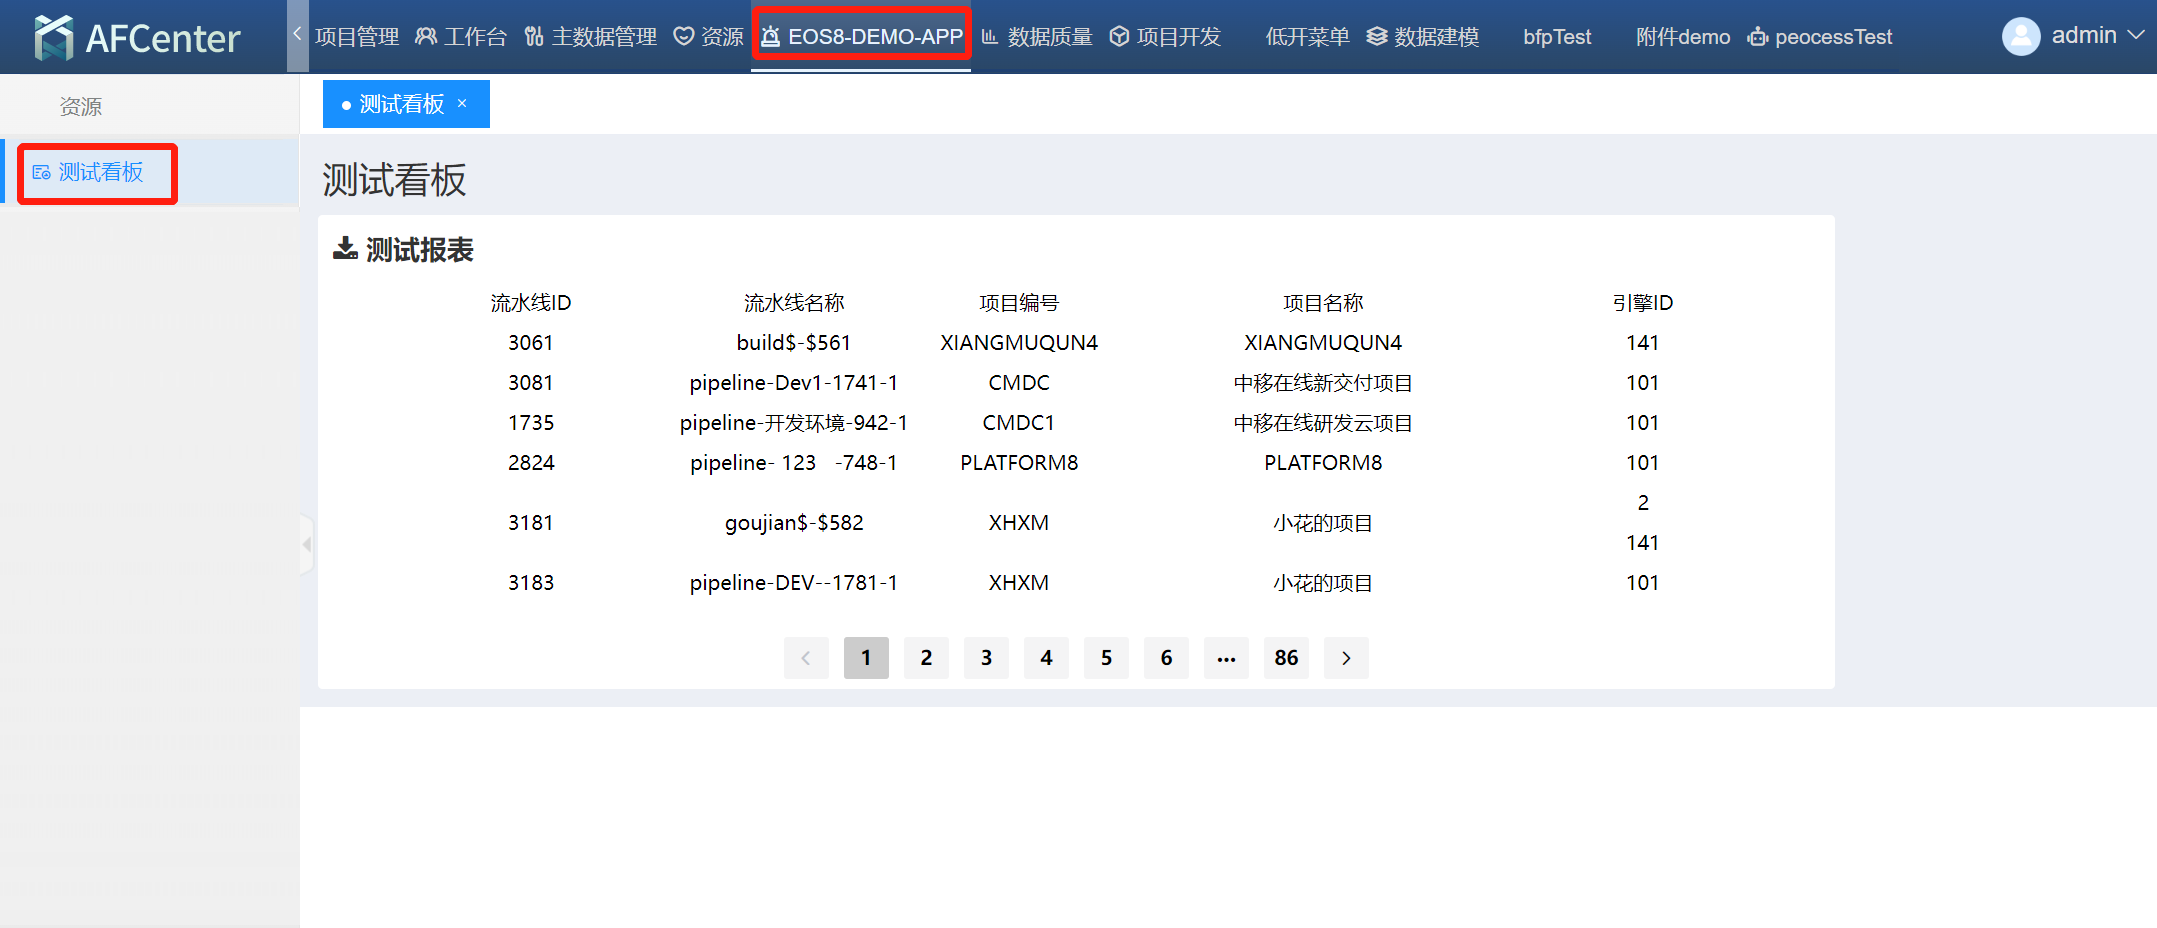
Task: Open 主数据管理 in the top navigation
Action: (590, 37)
